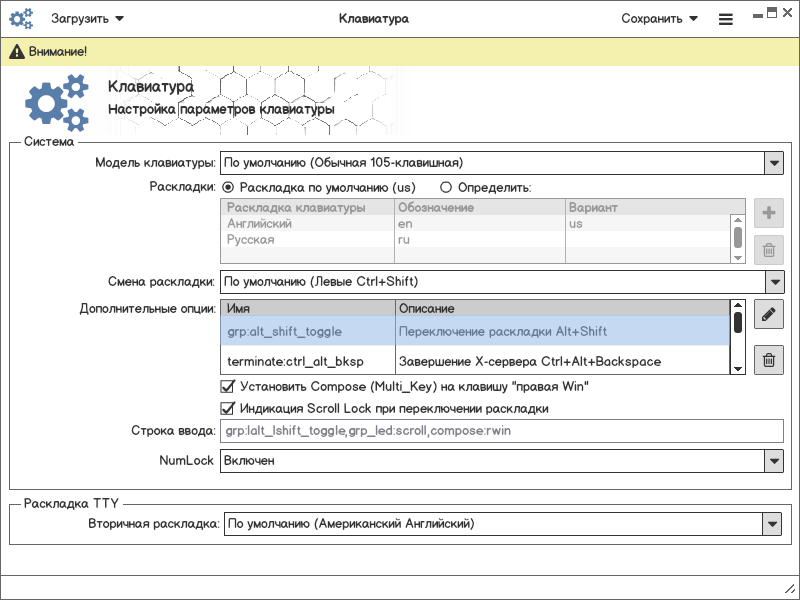Click the warning triangle icon
Image resolution: width=800 pixels, height=600 pixels.
click(17, 51)
